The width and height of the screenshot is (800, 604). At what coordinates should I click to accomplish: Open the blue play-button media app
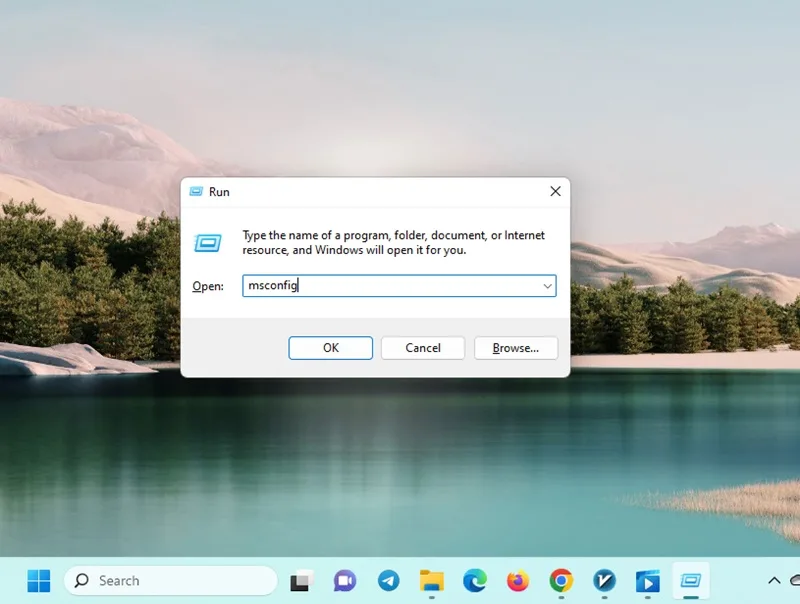coord(647,581)
